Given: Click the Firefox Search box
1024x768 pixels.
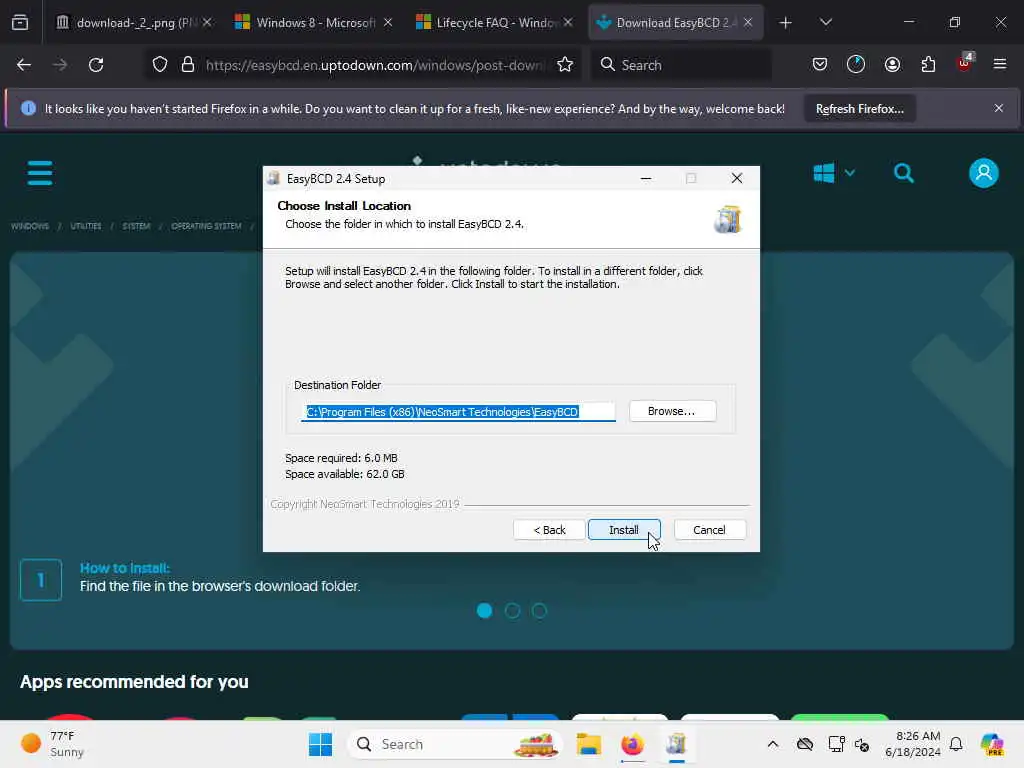Looking at the screenshot, I should pyautogui.click(x=681, y=65).
